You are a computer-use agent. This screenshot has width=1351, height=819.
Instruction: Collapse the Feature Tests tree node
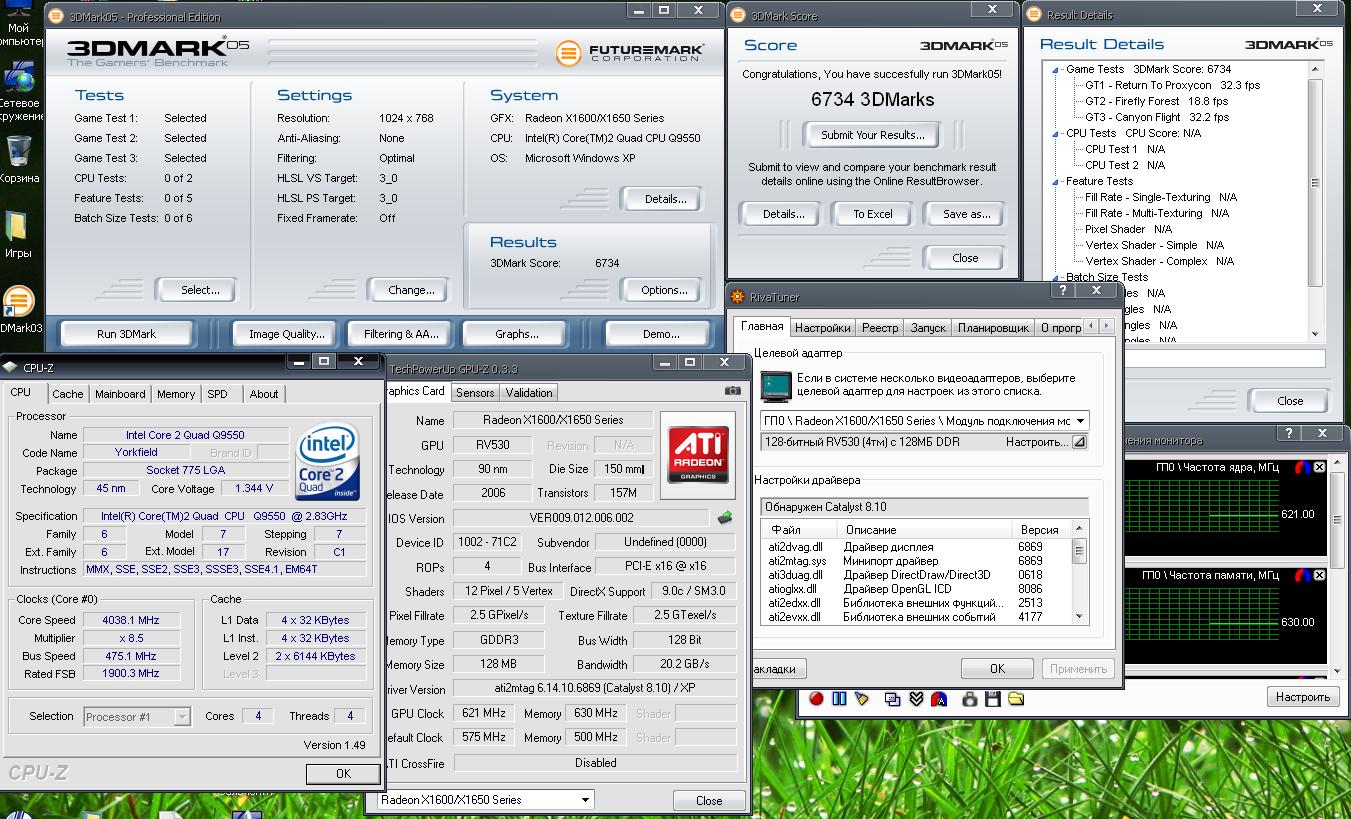pos(1056,181)
